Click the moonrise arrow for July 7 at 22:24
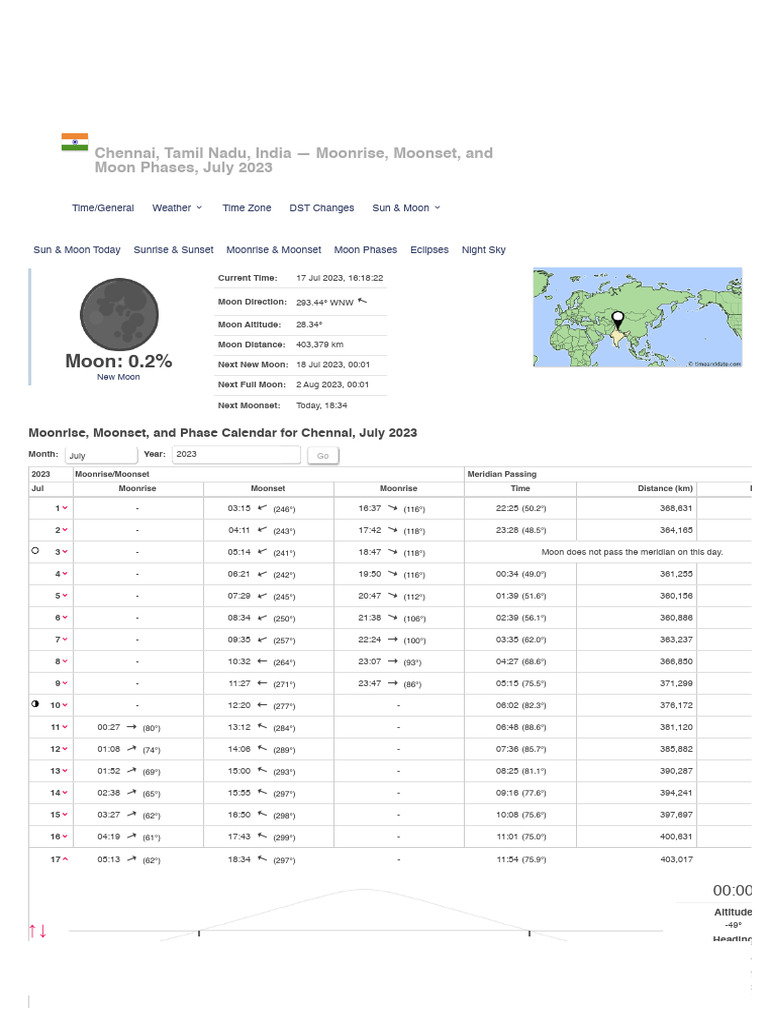The image size is (768, 1024). (x=392, y=639)
